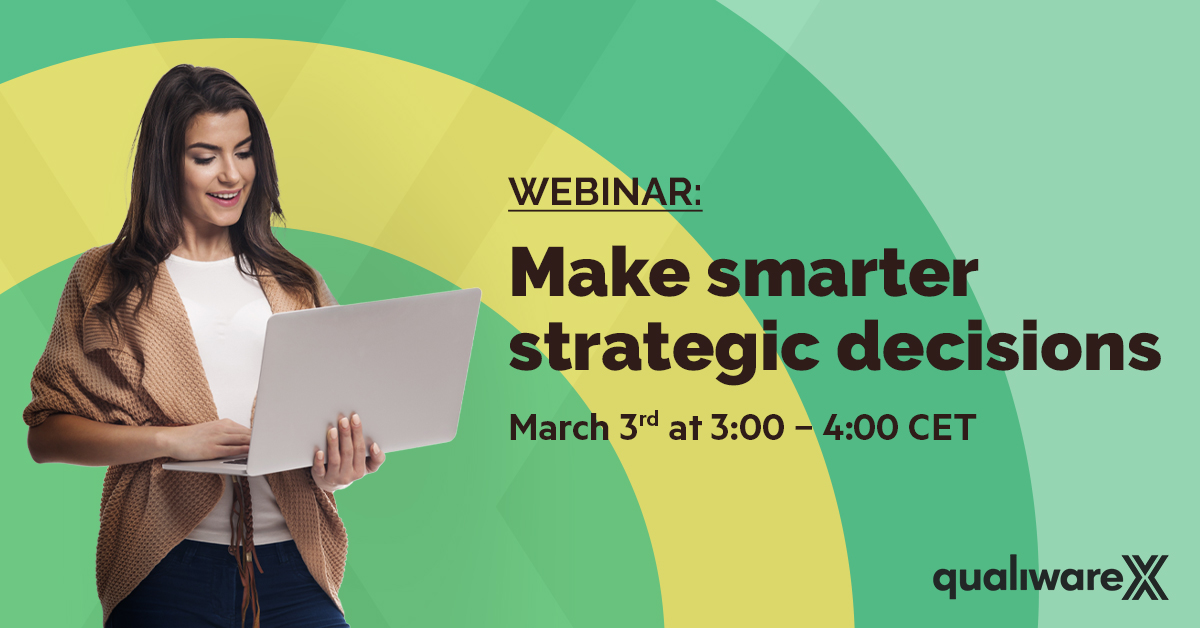
Task: Click the "Make smarter strategic decisions" headline
Action: (x=835, y=310)
